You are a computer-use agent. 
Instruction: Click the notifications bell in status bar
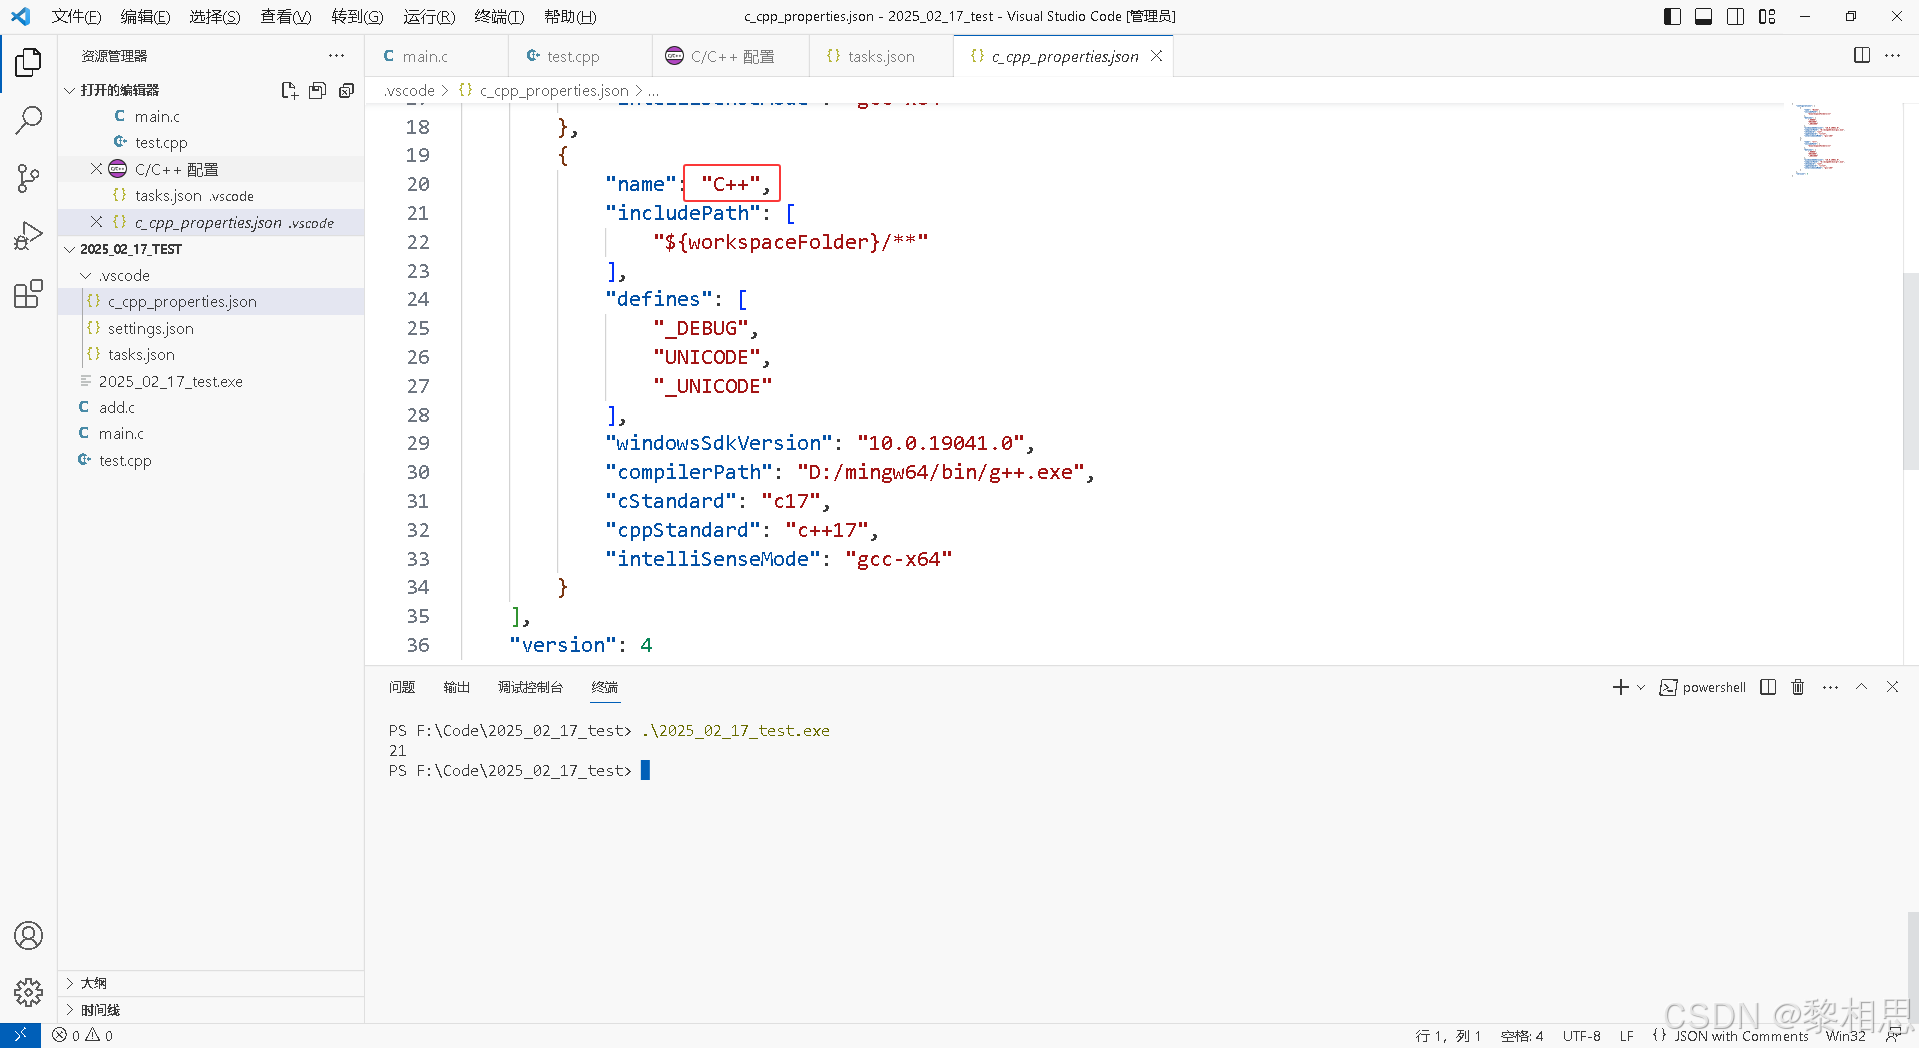[x=1894, y=1036]
